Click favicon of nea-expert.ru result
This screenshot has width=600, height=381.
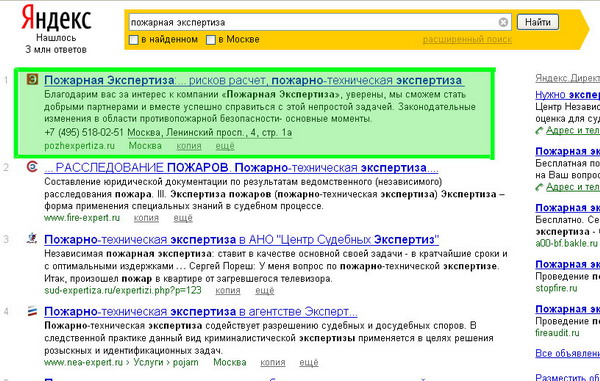click(x=32, y=311)
